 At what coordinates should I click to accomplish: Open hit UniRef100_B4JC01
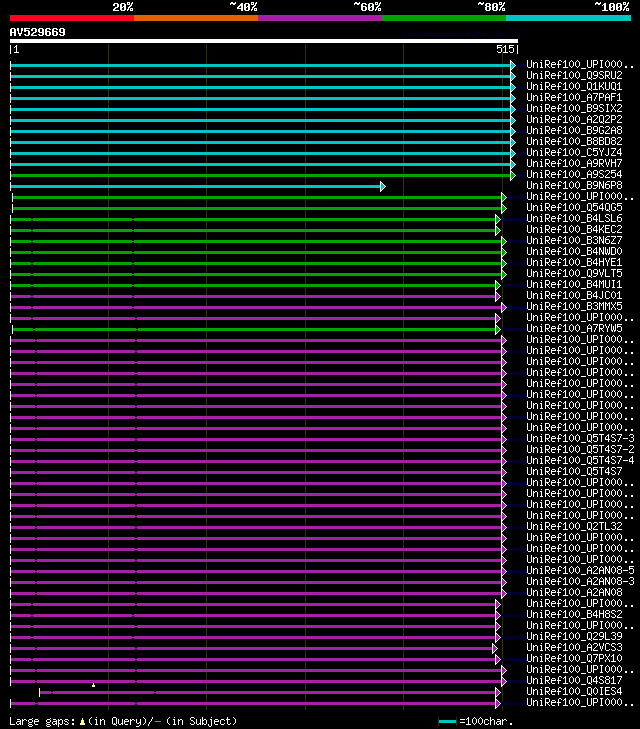click(x=574, y=296)
